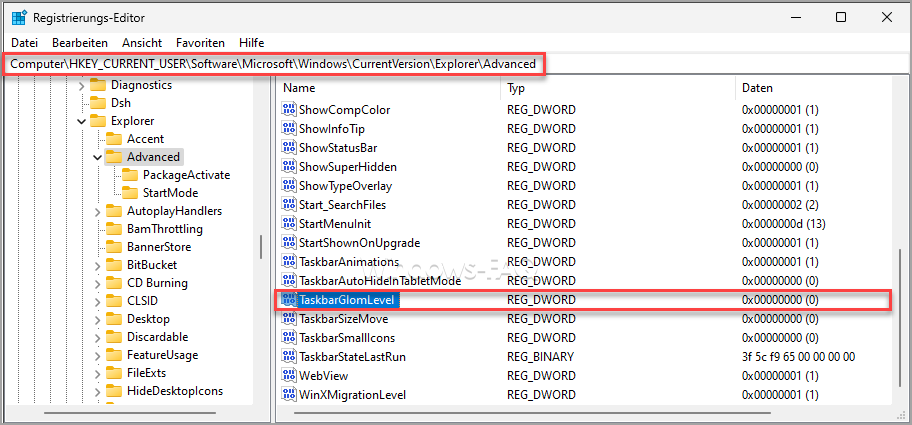Click the Accent folder icon
The width and height of the screenshot is (912, 425).
tap(113, 139)
